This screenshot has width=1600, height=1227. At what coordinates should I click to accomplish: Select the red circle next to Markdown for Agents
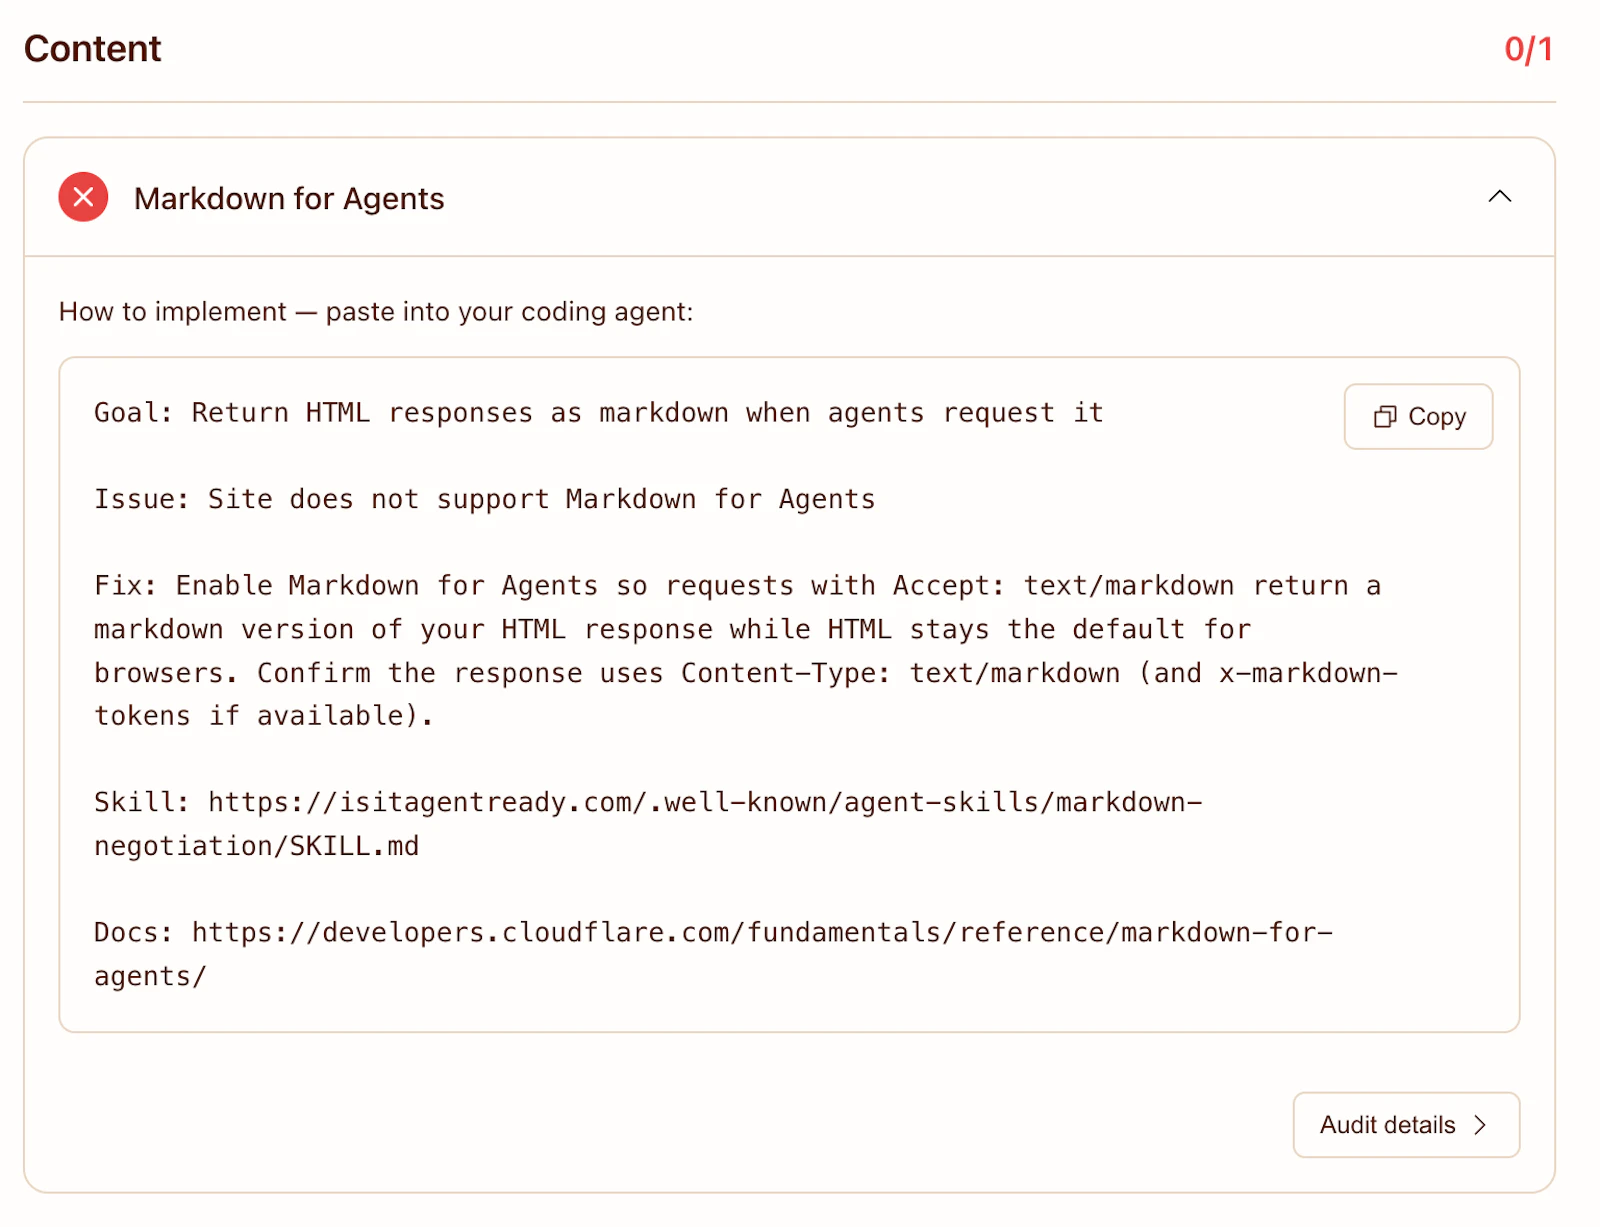pos(83,197)
